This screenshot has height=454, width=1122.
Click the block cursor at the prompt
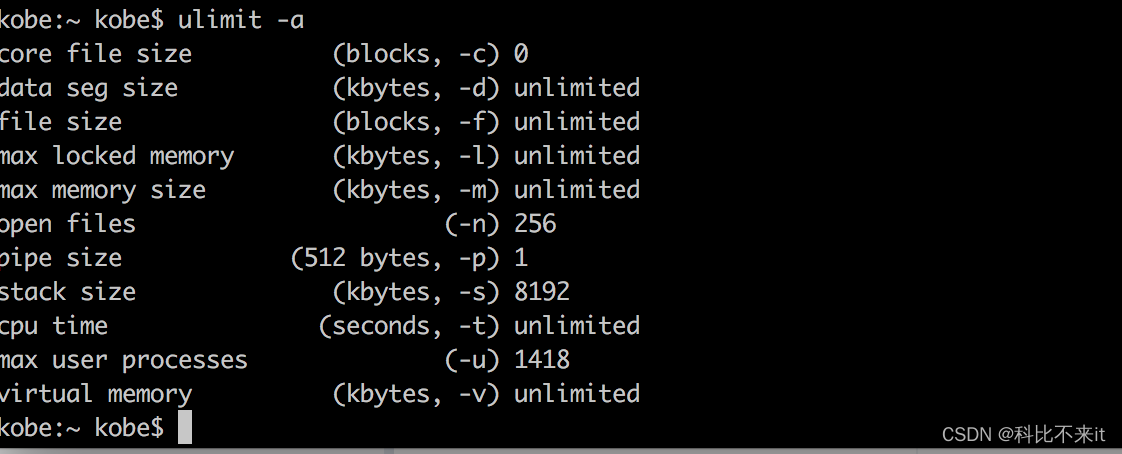184,428
